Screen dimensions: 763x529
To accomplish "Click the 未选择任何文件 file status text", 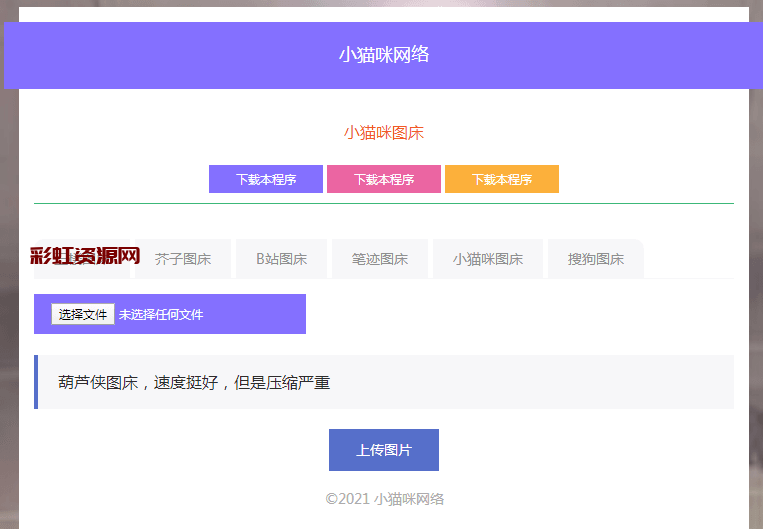I will 161,314.
